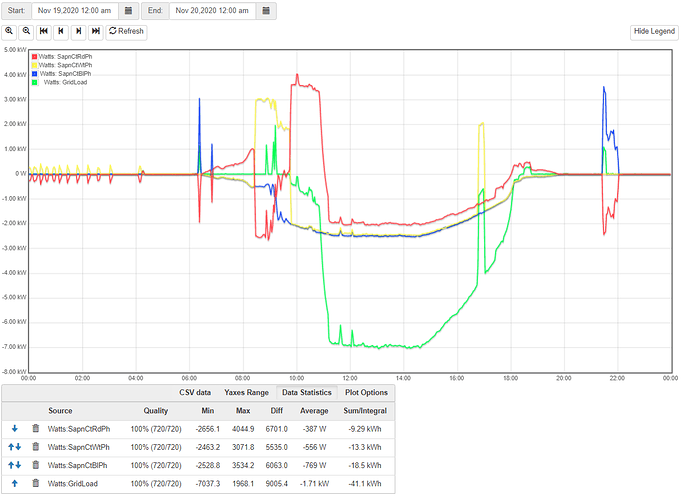Click the -9.29 kWh integral value
Image resolution: width=681 pixels, height=500 pixels.
click(x=365, y=429)
